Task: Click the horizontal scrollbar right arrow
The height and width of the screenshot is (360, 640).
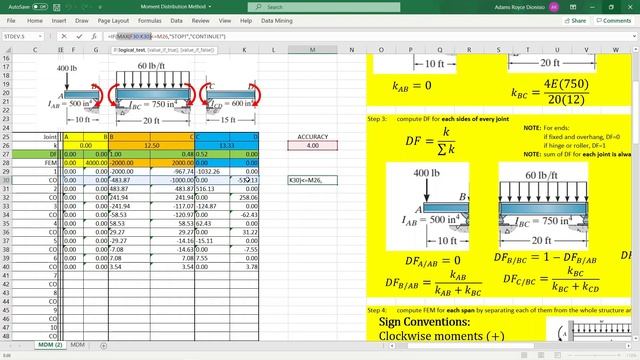Action: coord(629,346)
